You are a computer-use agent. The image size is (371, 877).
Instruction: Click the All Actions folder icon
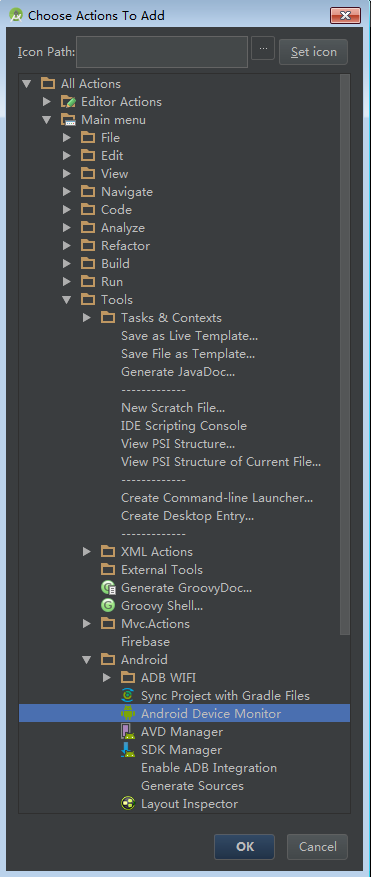(48, 83)
